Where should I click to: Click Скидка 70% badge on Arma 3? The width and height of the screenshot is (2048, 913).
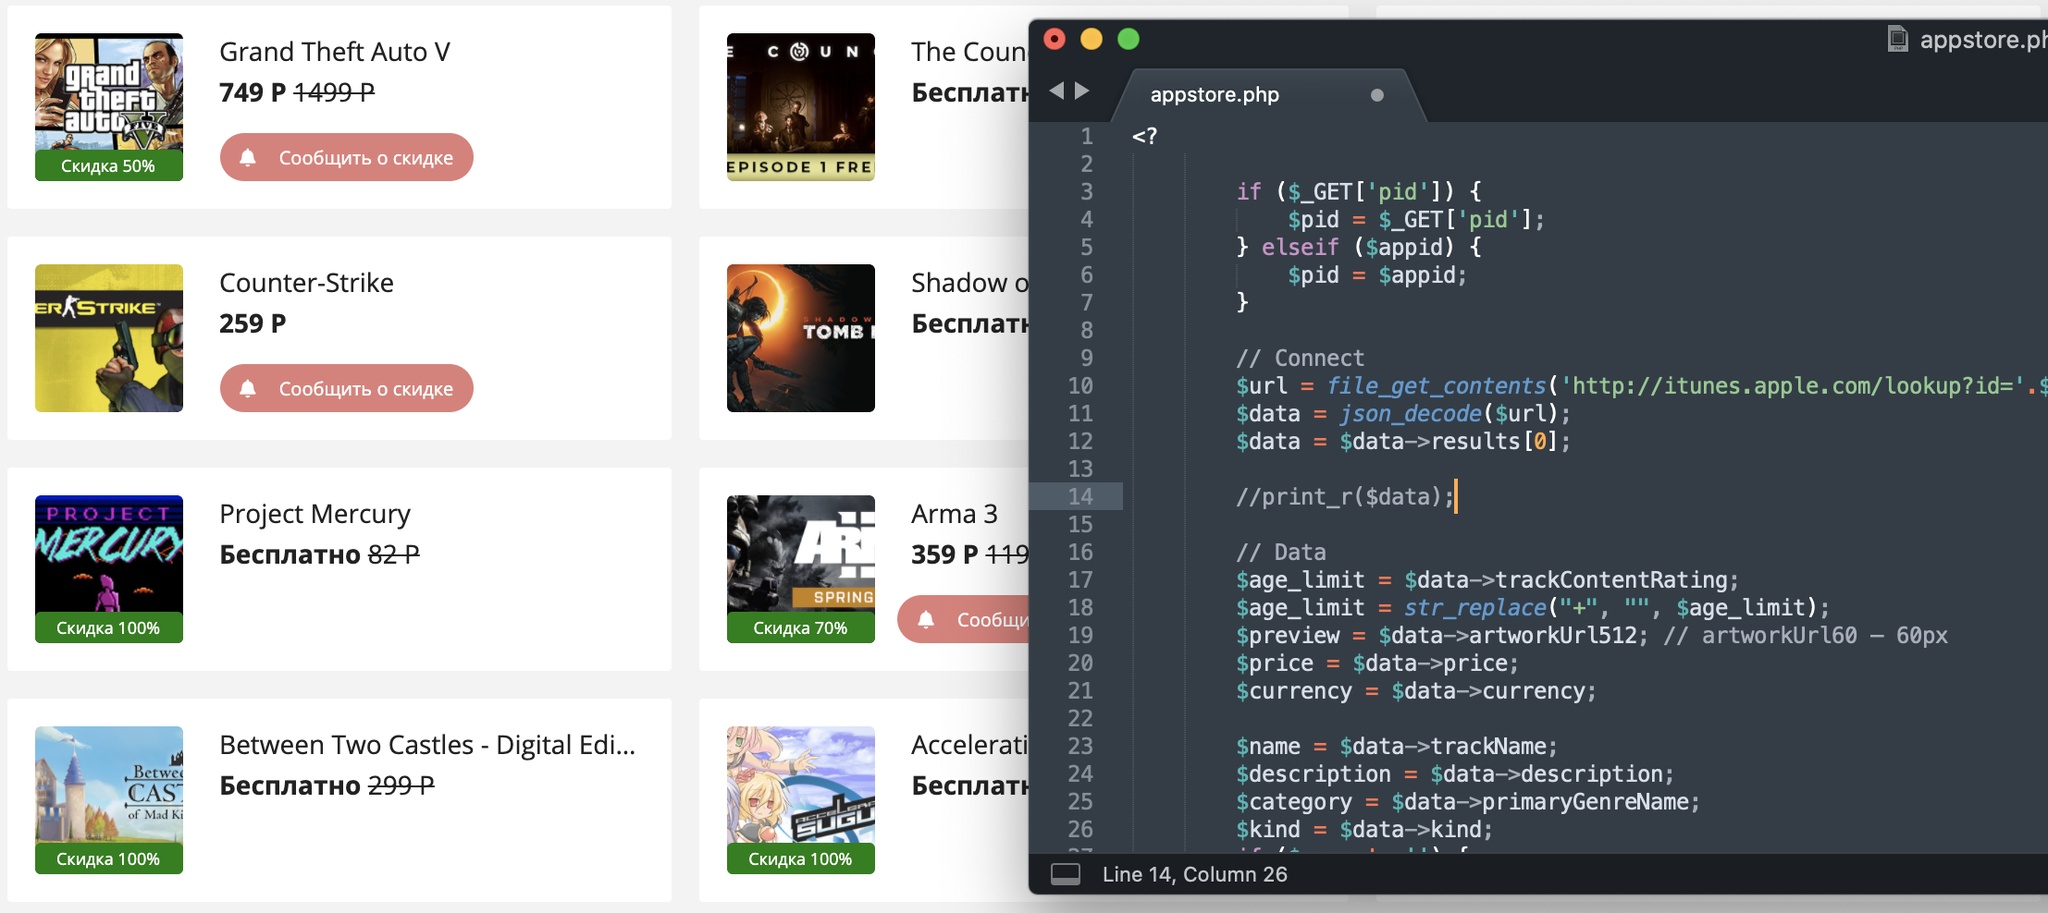tap(801, 628)
